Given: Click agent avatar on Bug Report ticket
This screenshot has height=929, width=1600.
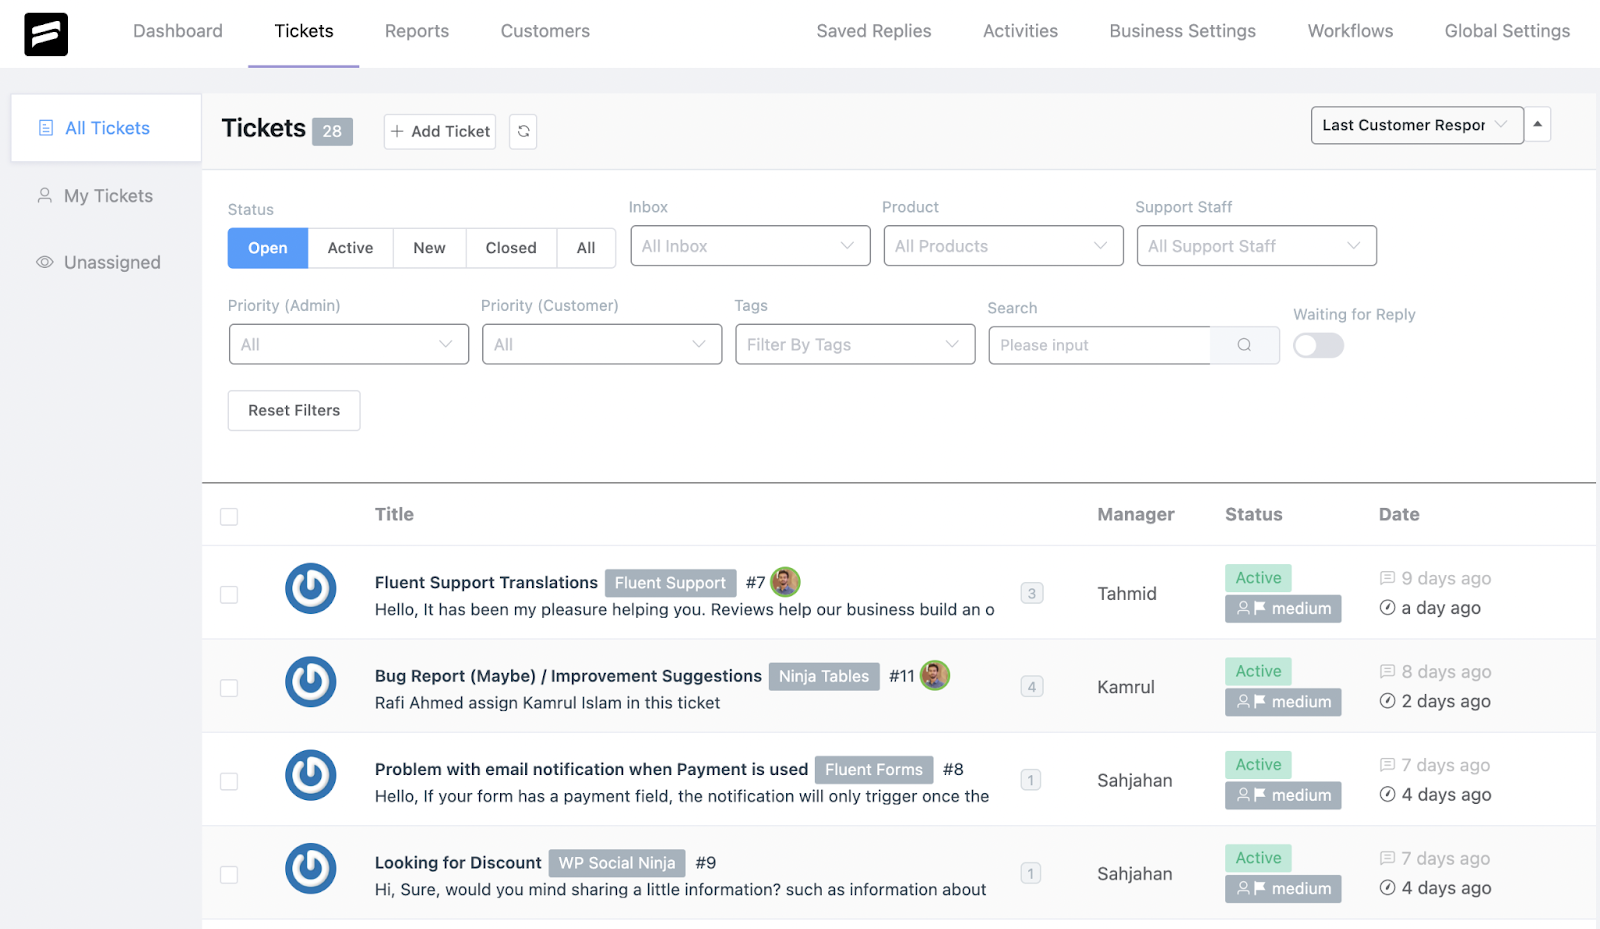Looking at the screenshot, I should point(934,676).
